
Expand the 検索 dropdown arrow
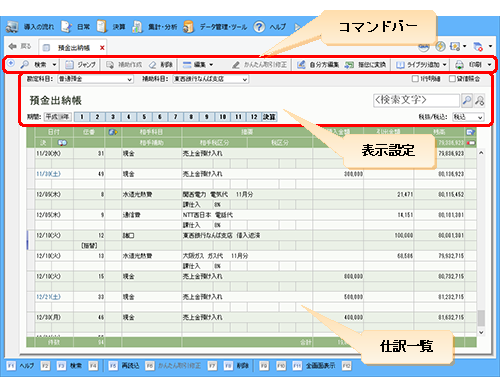pyautogui.click(x=54, y=65)
